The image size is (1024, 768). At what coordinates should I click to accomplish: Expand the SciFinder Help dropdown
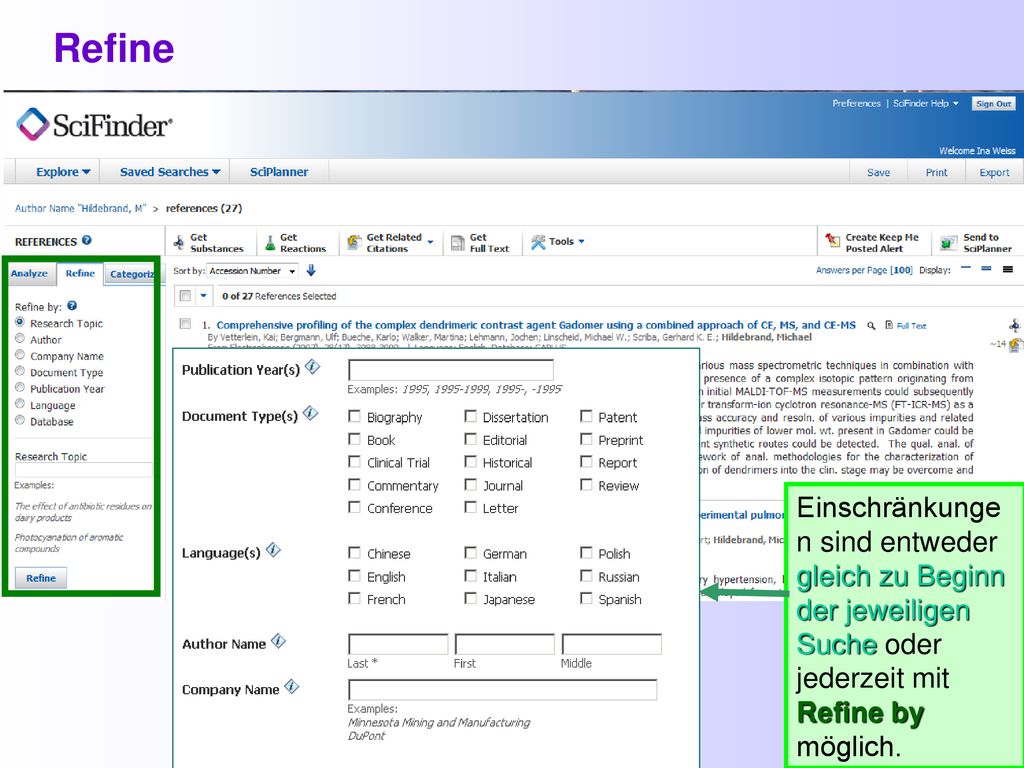pyautogui.click(x=925, y=103)
